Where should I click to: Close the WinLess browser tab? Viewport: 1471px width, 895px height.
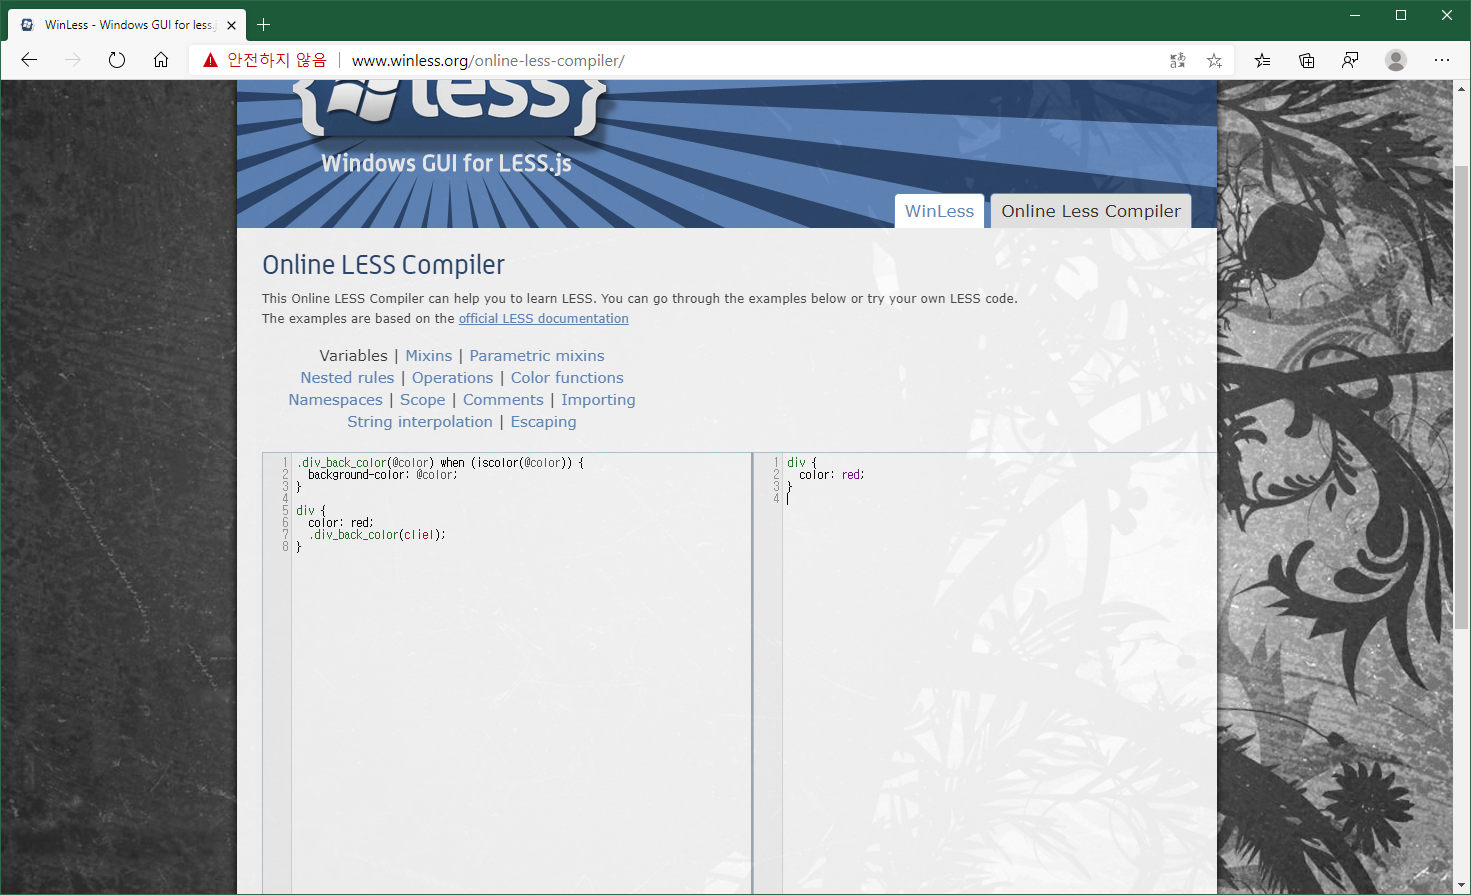coord(231,25)
